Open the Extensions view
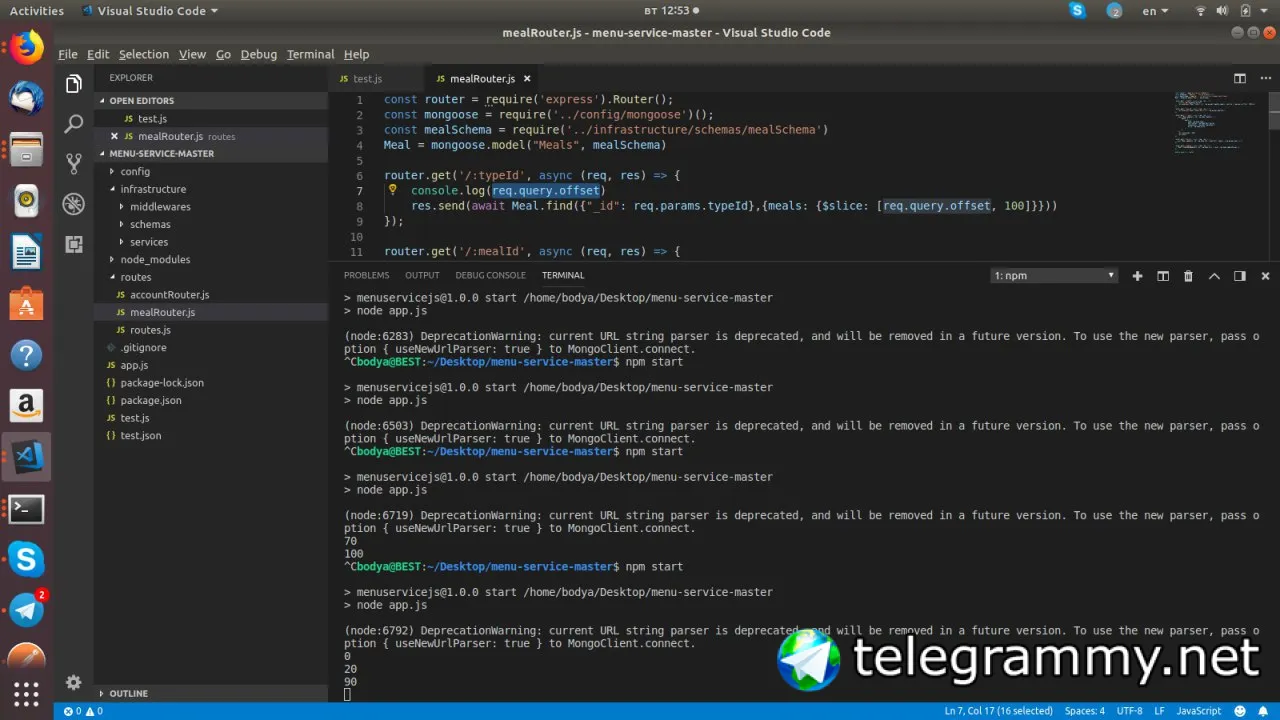Screen dimensions: 1280x720 click(73, 244)
